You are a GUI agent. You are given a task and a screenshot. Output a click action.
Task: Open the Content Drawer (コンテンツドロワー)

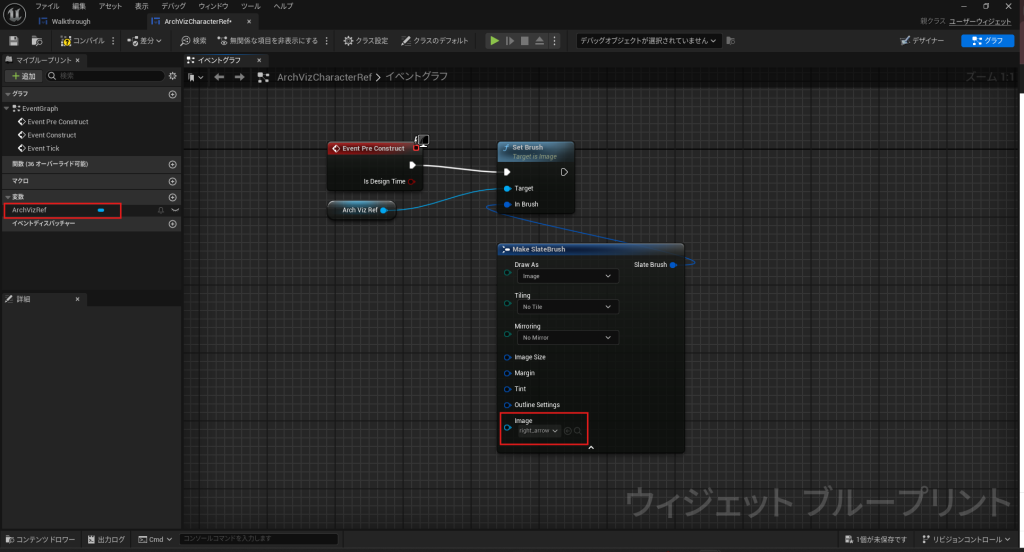(40, 540)
